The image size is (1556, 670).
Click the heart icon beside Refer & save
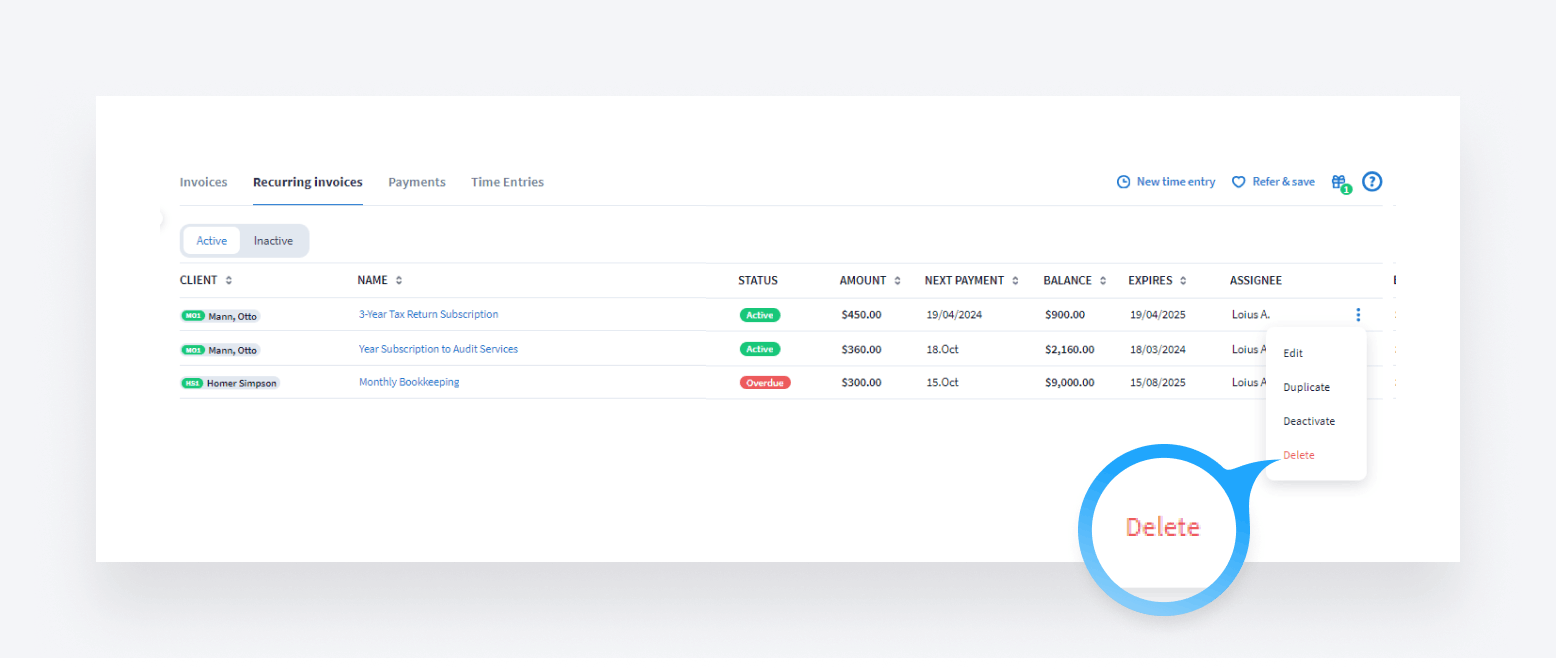(x=1238, y=182)
